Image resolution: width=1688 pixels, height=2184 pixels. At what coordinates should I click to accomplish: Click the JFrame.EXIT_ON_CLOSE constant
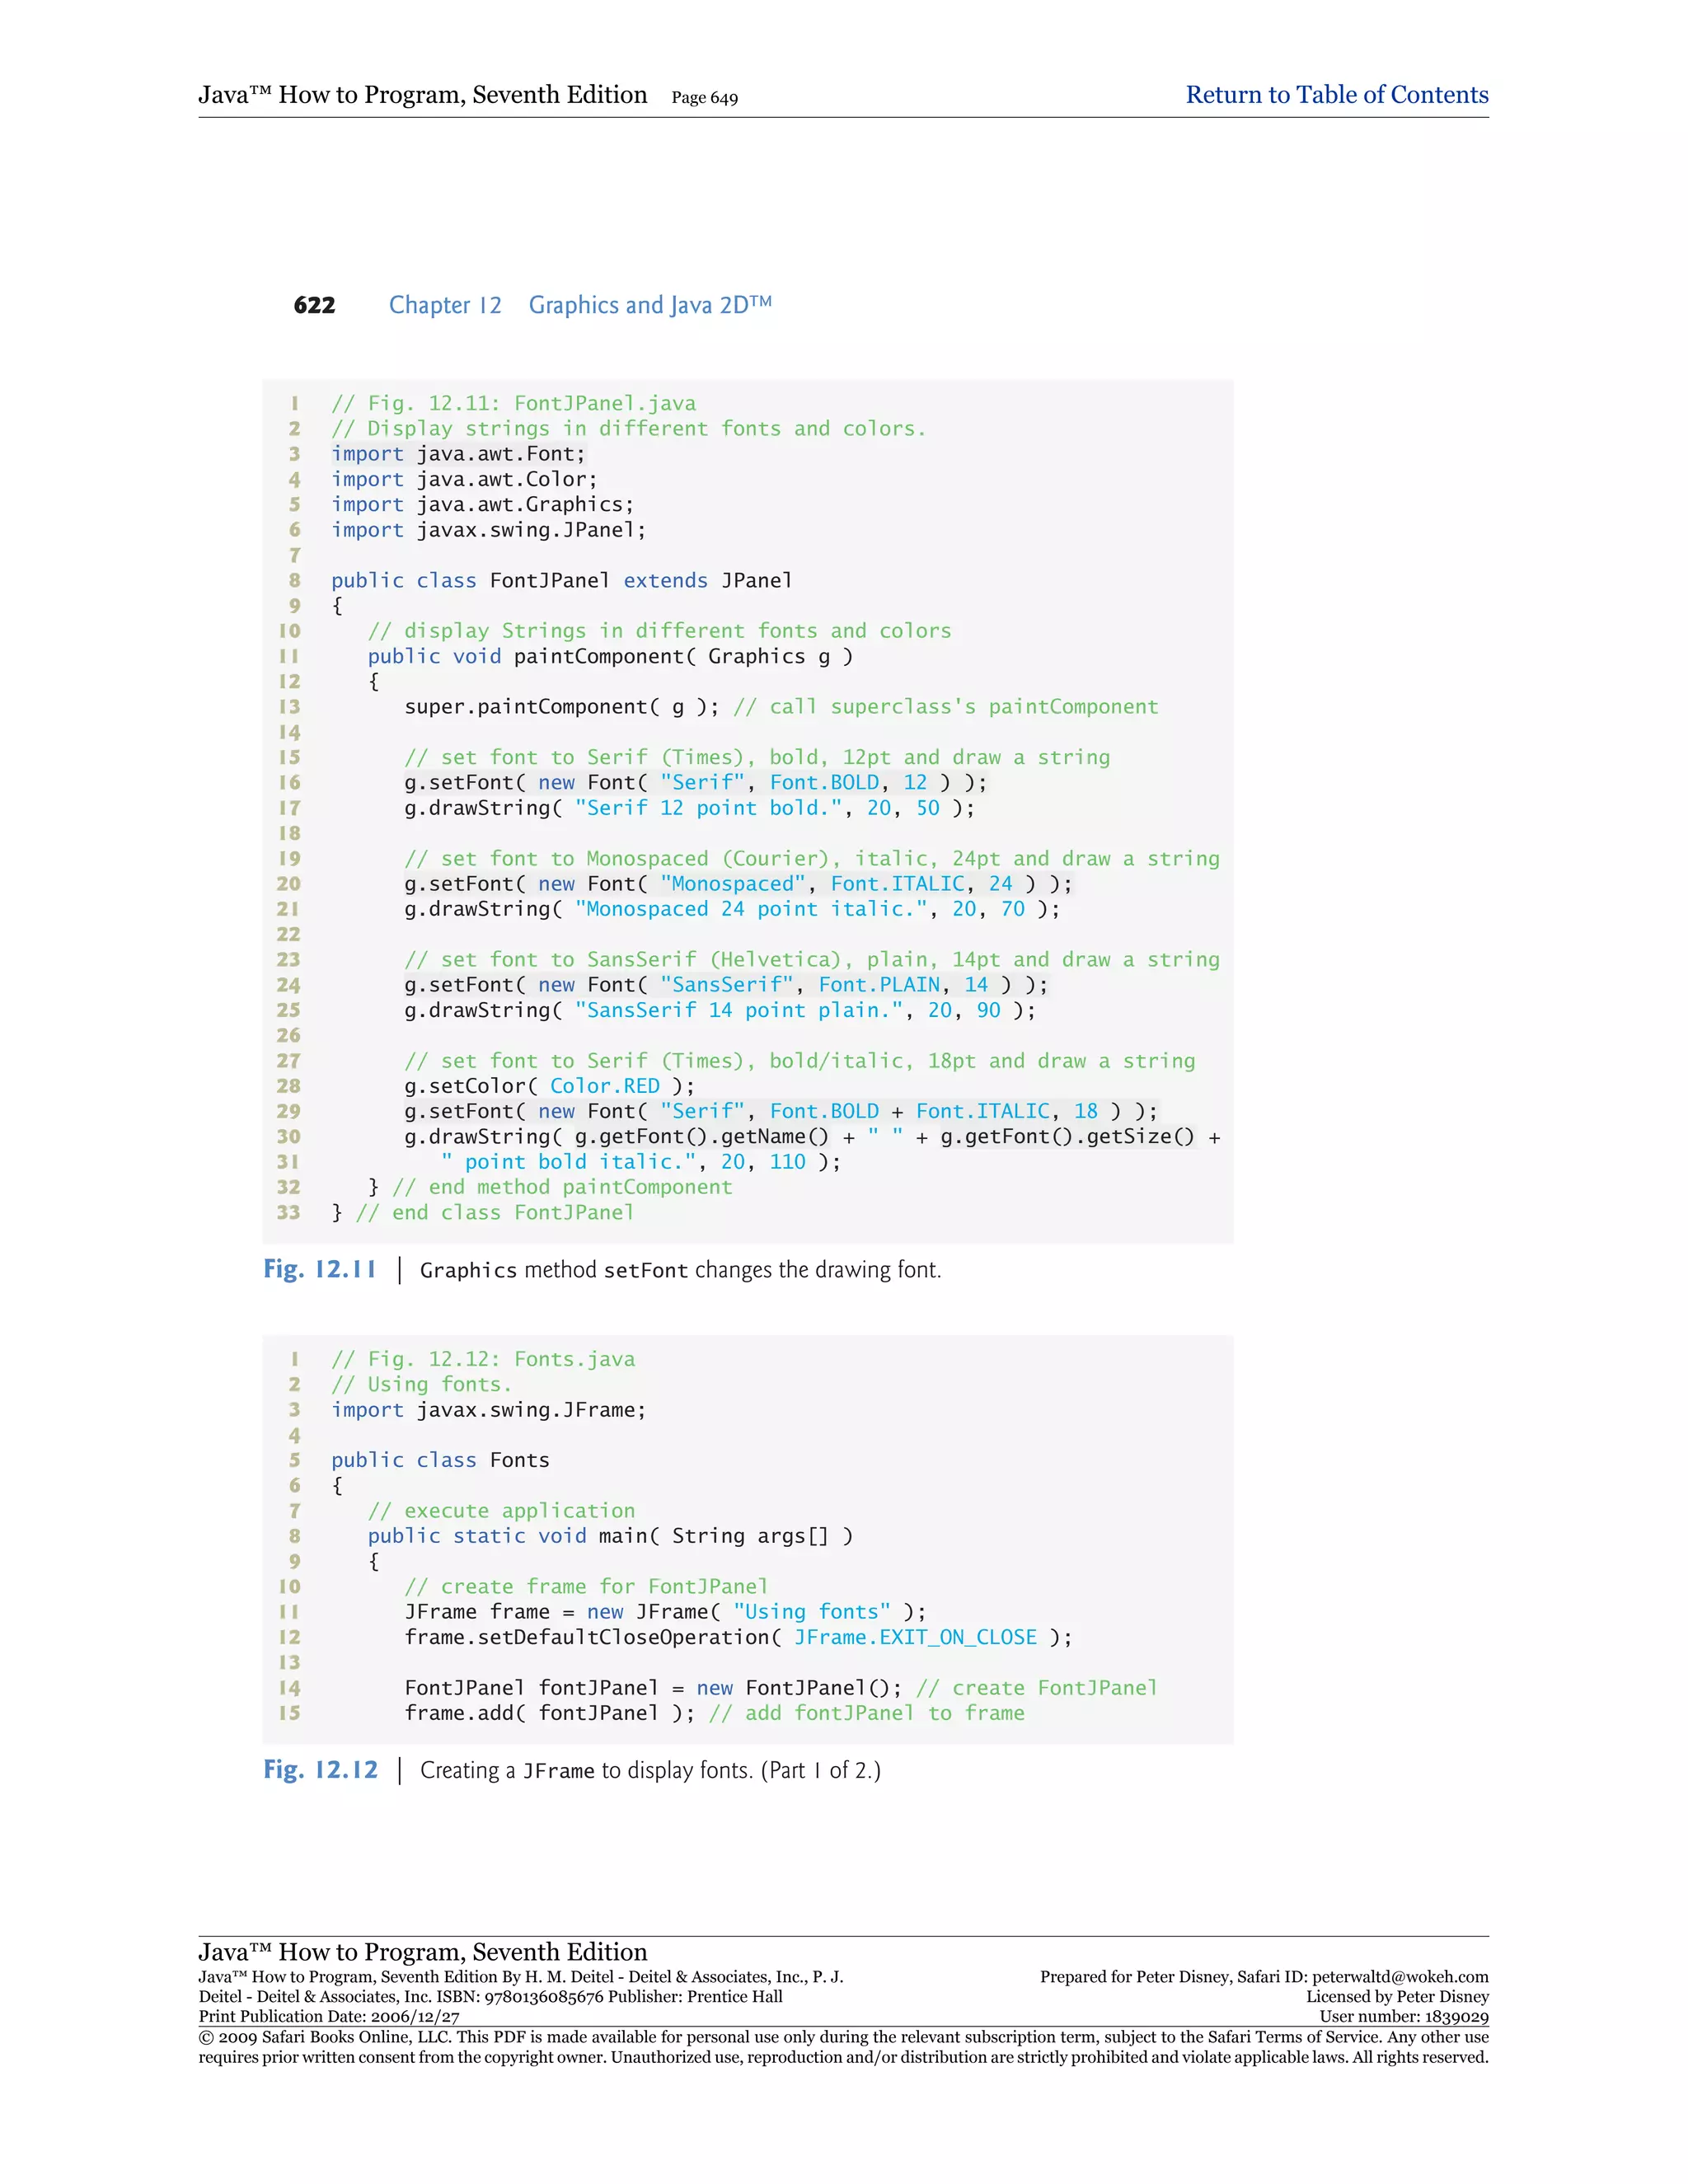click(915, 1637)
